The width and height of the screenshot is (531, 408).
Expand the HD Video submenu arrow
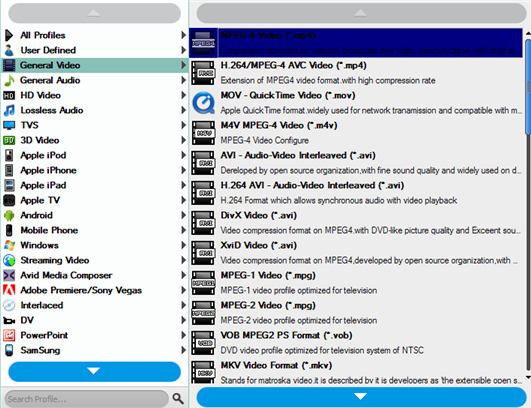point(183,95)
